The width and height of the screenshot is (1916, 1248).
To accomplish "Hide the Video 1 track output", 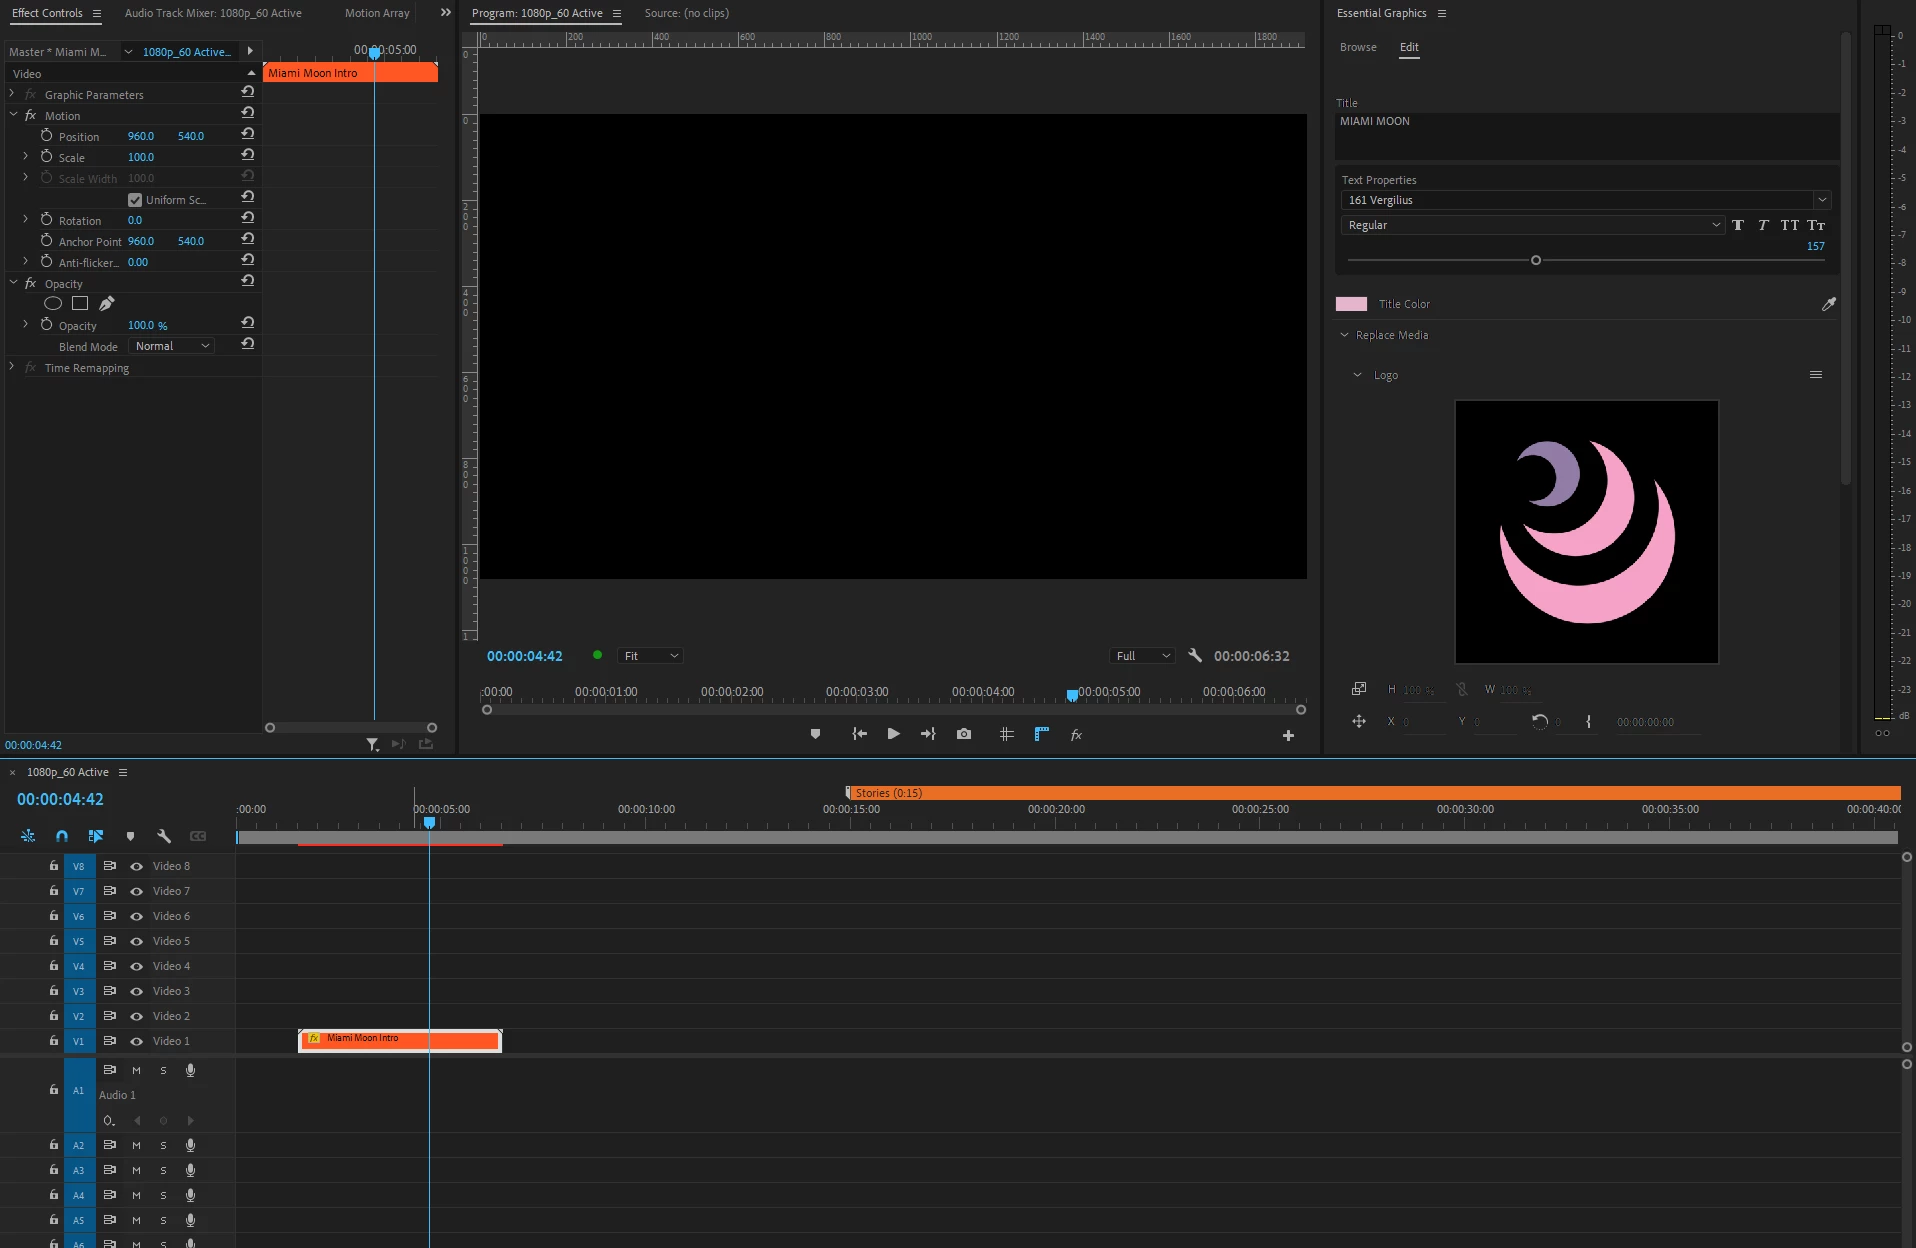I will click(136, 1041).
